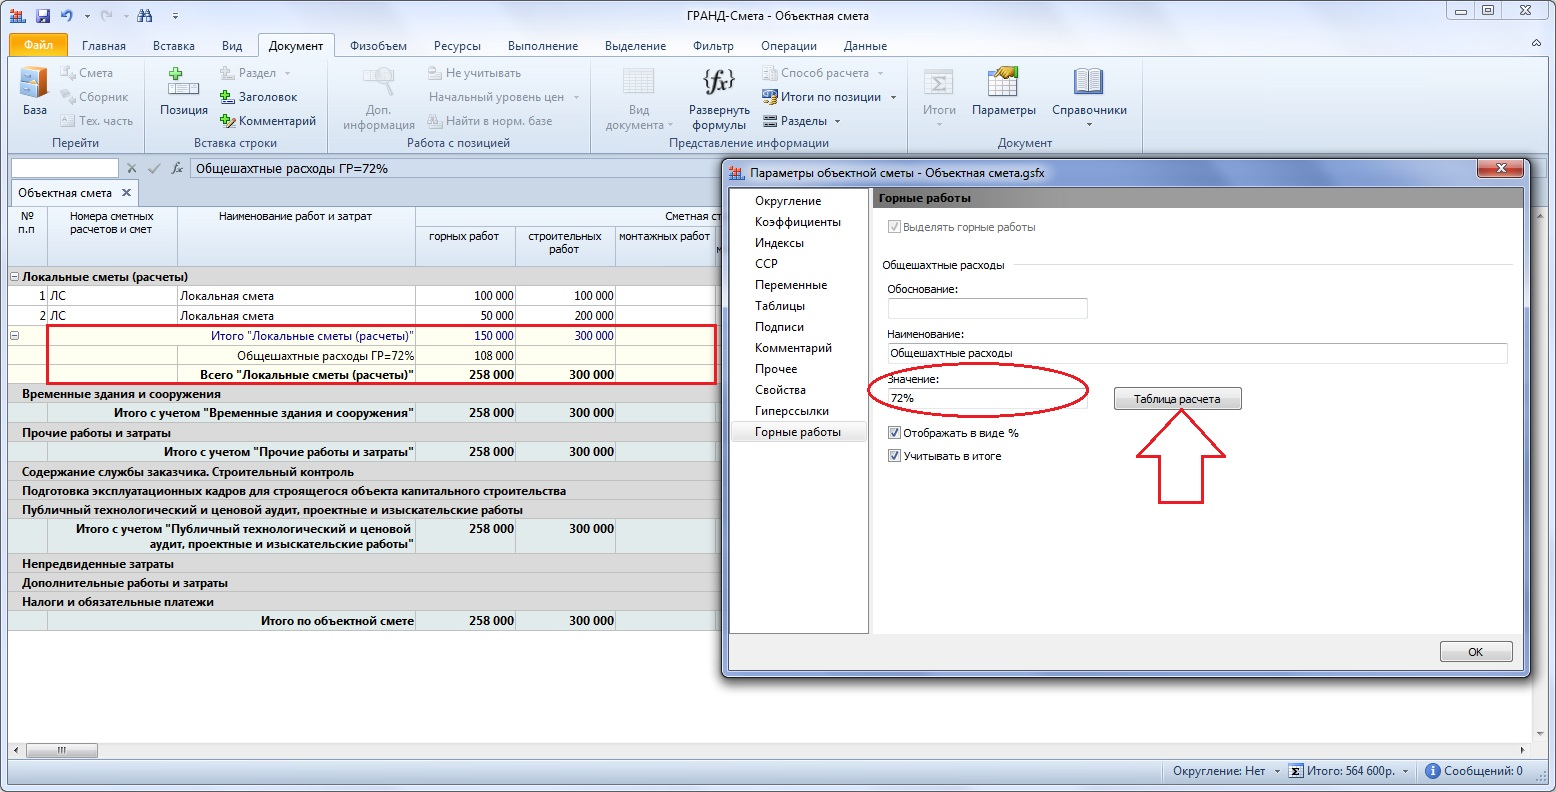1556x792 pixels.
Task: Click Выделять горные работы checkbox
Action: [895, 227]
